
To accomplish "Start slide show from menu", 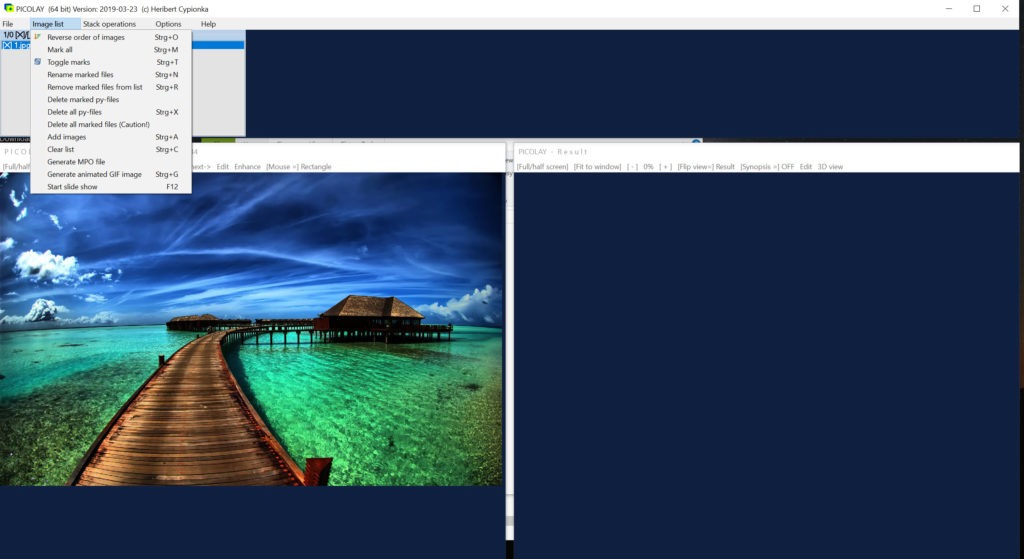I will point(111,187).
